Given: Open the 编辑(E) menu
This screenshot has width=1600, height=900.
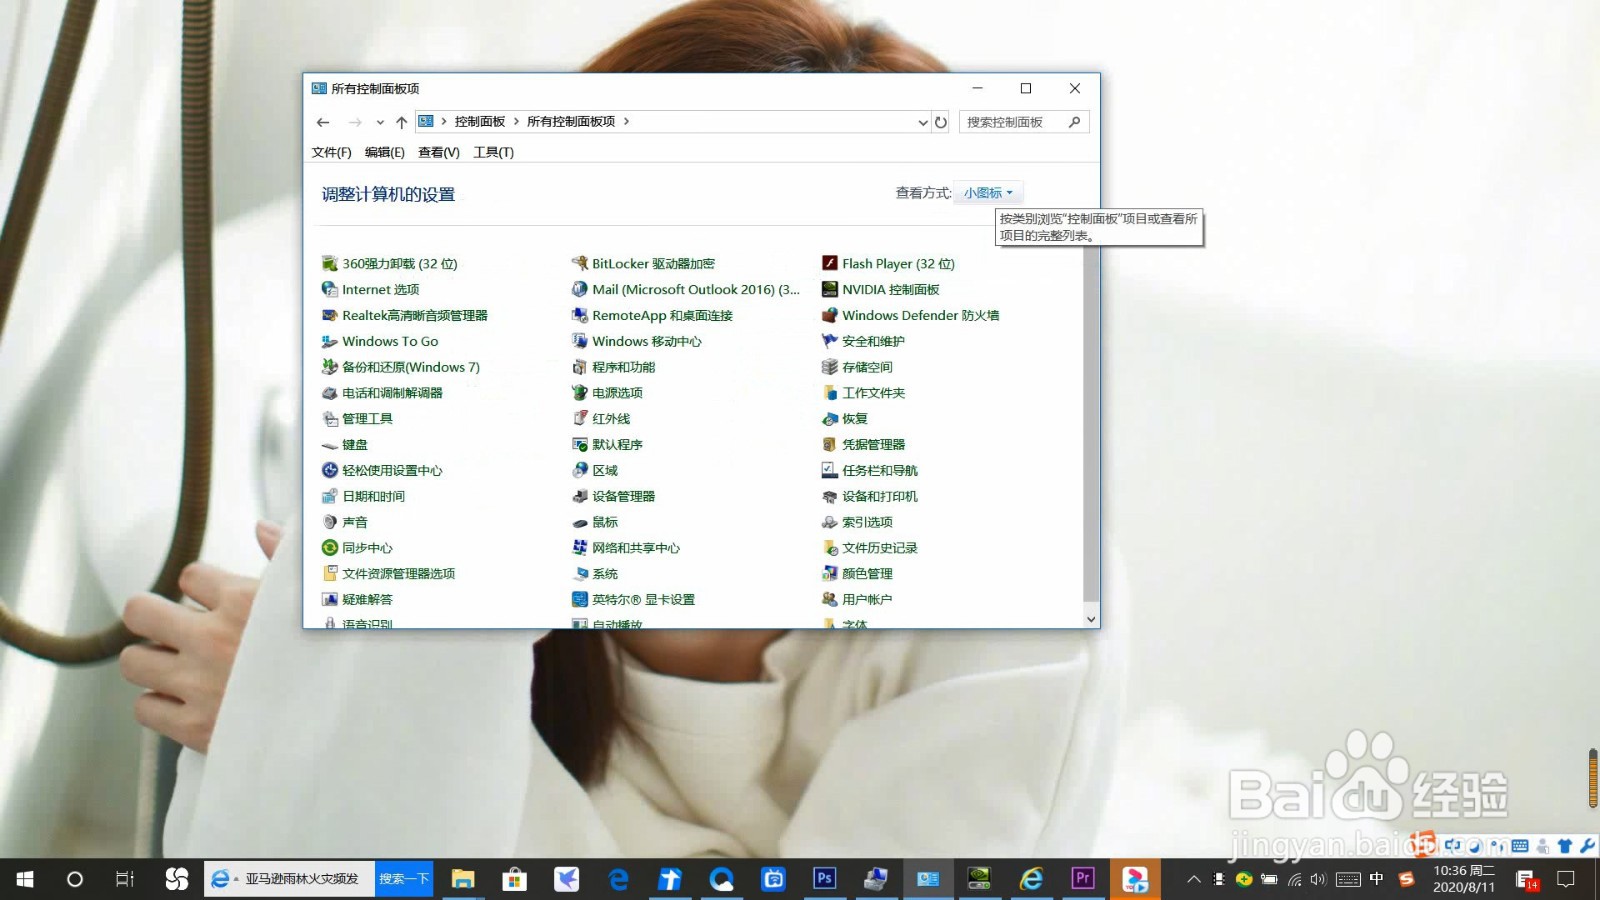Looking at the screenshot, I should 385,152.
